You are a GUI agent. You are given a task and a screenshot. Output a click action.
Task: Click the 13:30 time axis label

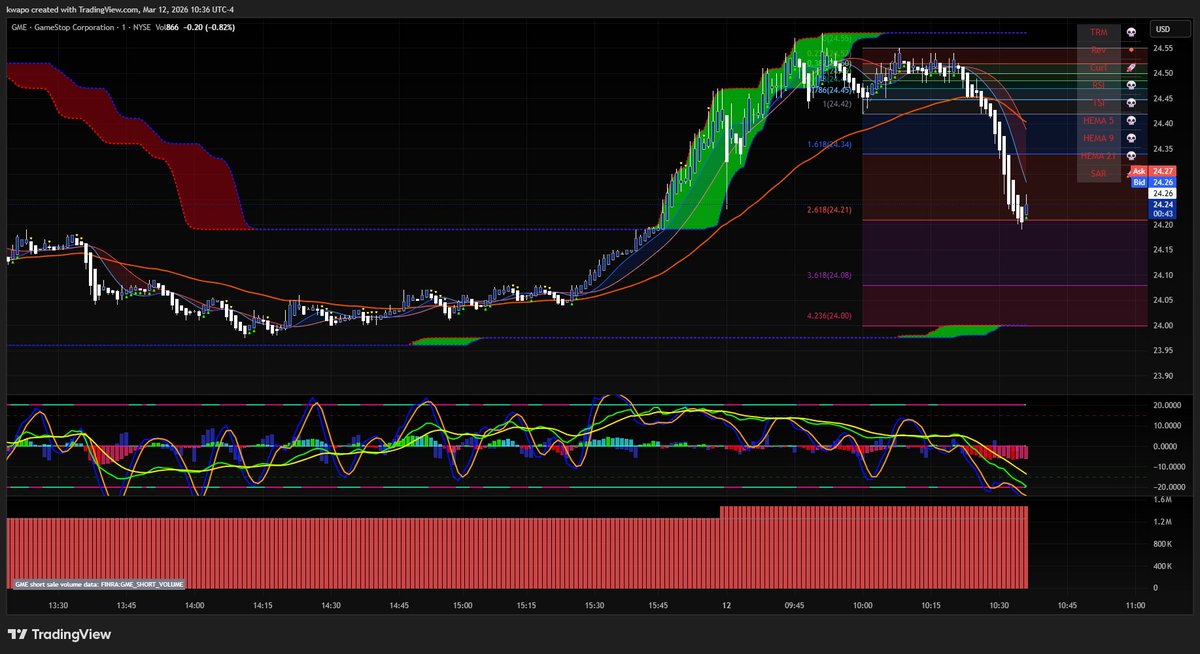pyautogui.click(x=58, y=605)
